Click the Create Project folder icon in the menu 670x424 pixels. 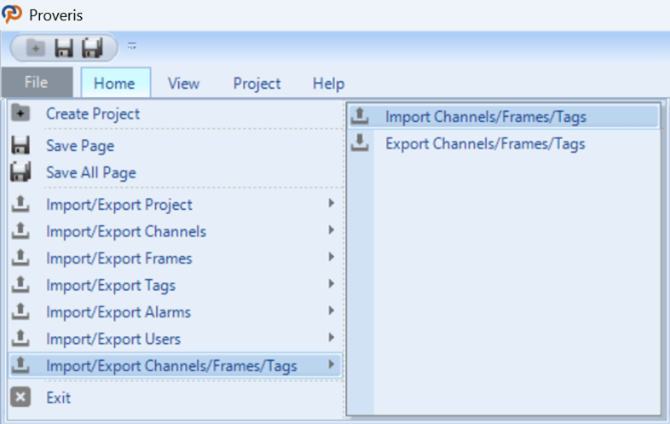click(21, 113)
